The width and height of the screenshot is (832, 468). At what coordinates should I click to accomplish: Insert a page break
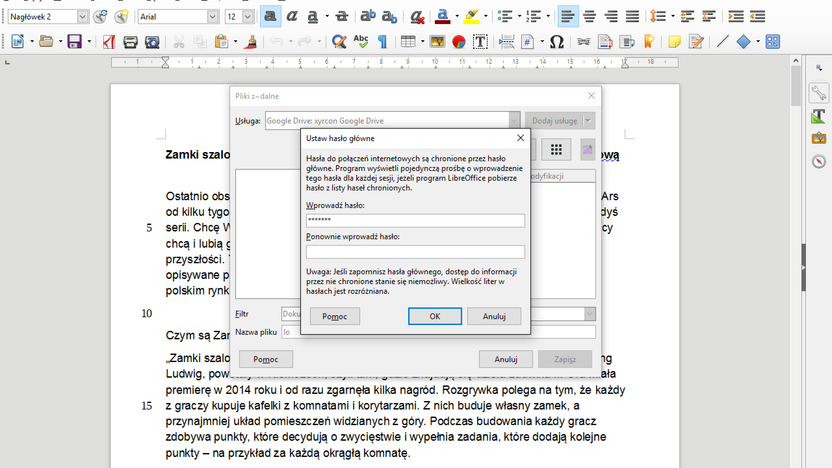[x=506, y=41]
